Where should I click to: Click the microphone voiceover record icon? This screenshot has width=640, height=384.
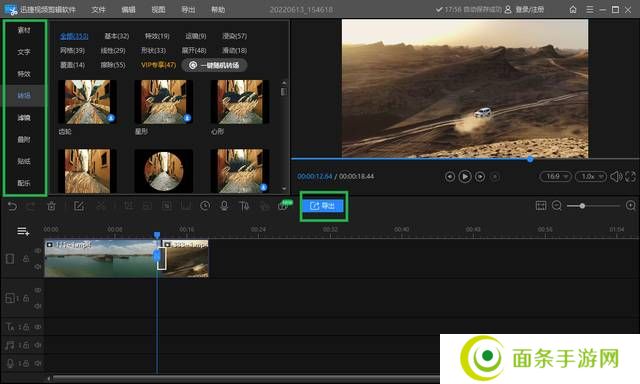click(224, 206)
